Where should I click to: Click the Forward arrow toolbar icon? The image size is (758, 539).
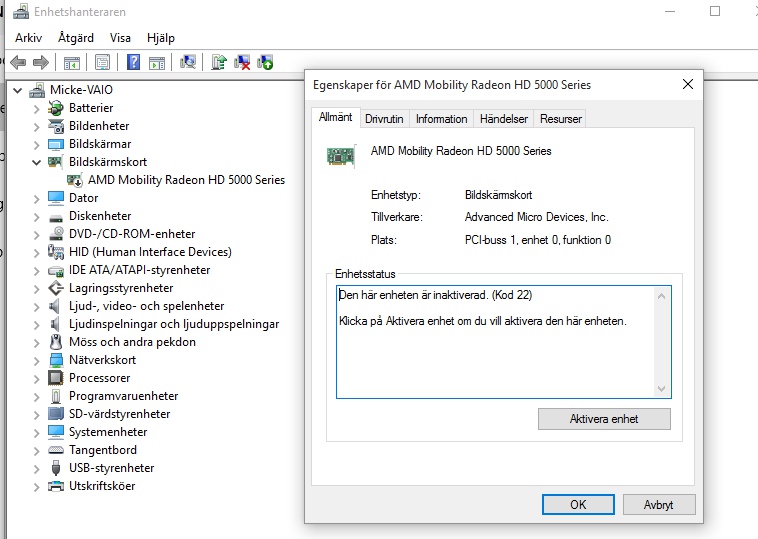tap(41, 62)
